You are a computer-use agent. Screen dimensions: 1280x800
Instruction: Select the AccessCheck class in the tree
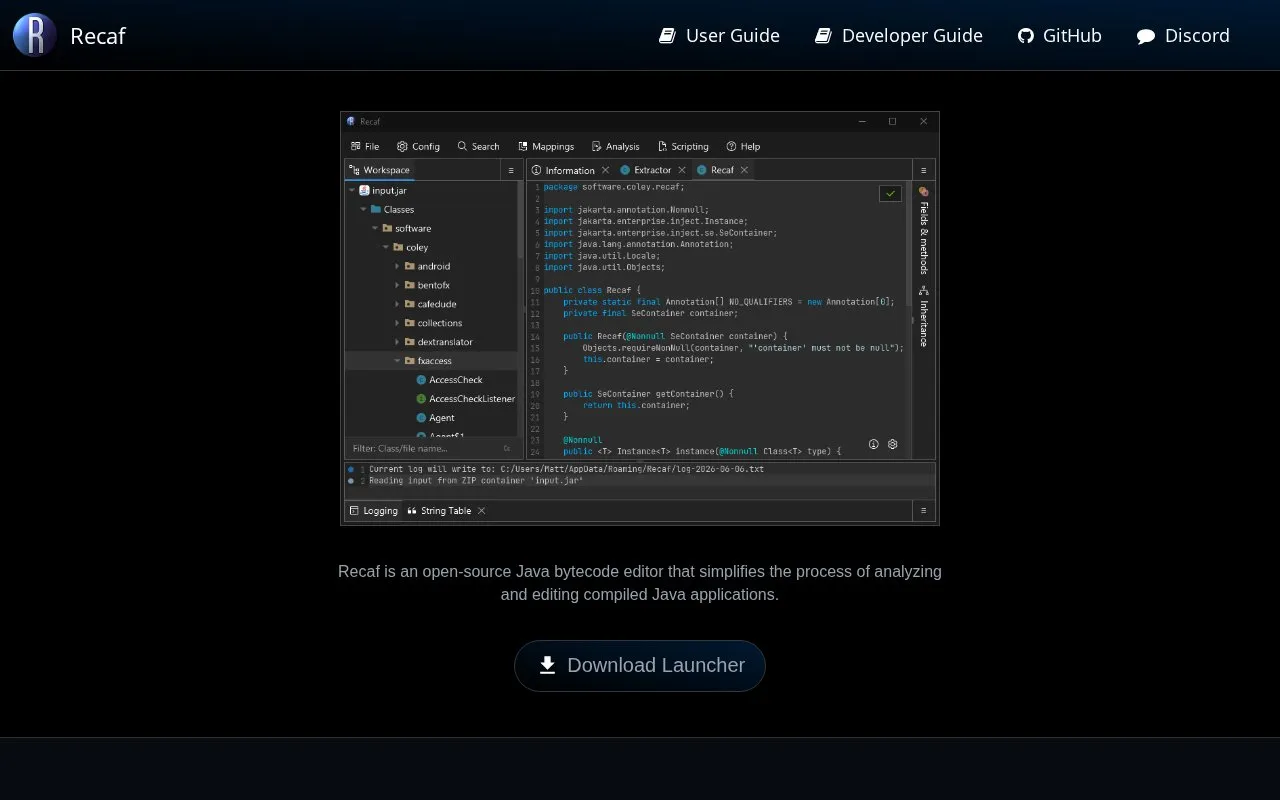449,380
